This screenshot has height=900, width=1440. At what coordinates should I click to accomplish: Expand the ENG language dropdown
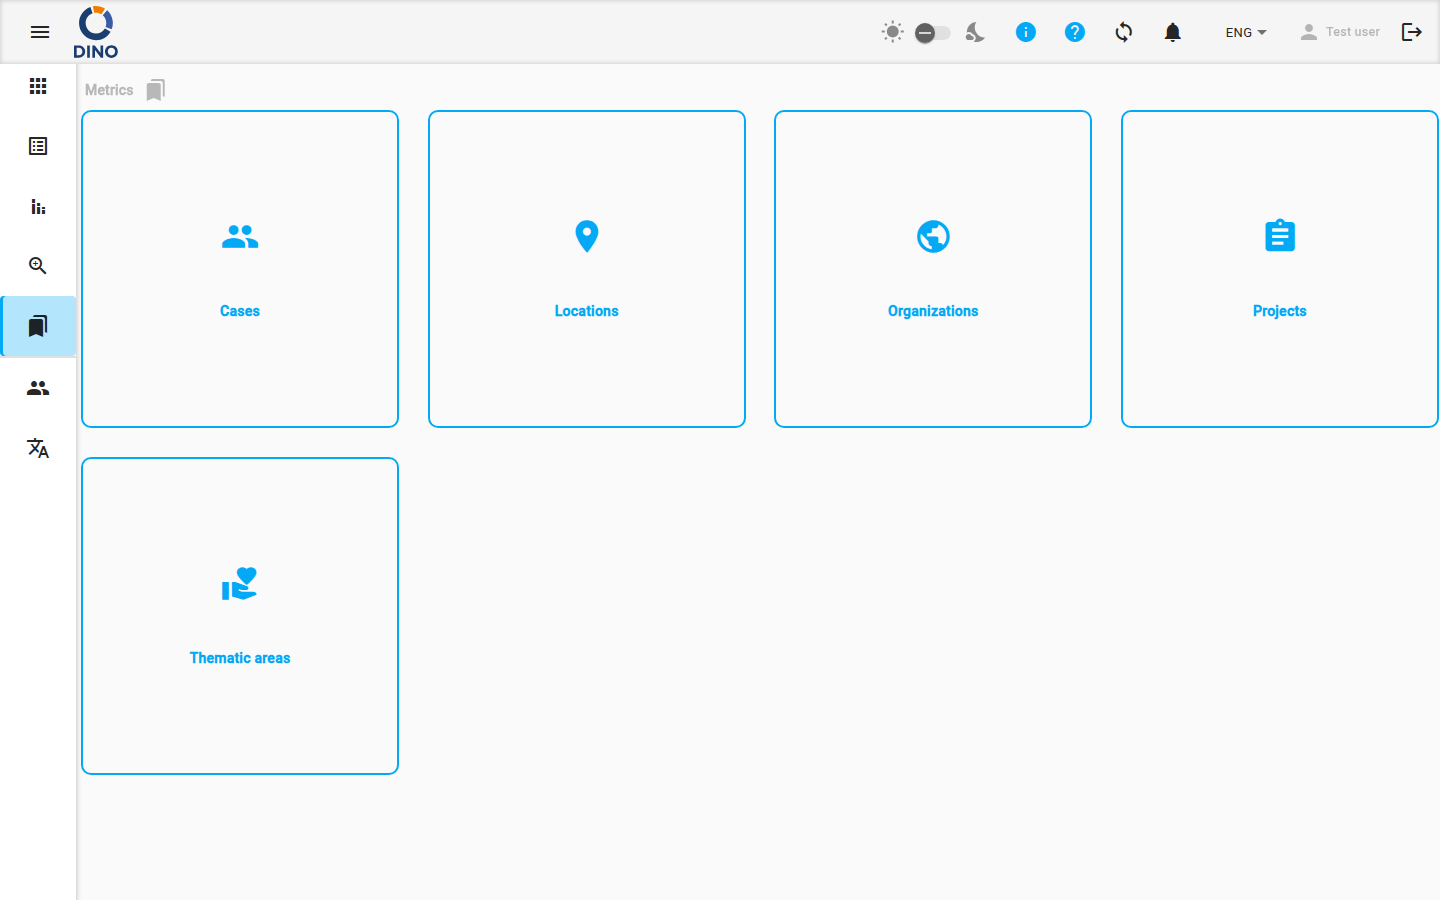tap(1246, 32)
